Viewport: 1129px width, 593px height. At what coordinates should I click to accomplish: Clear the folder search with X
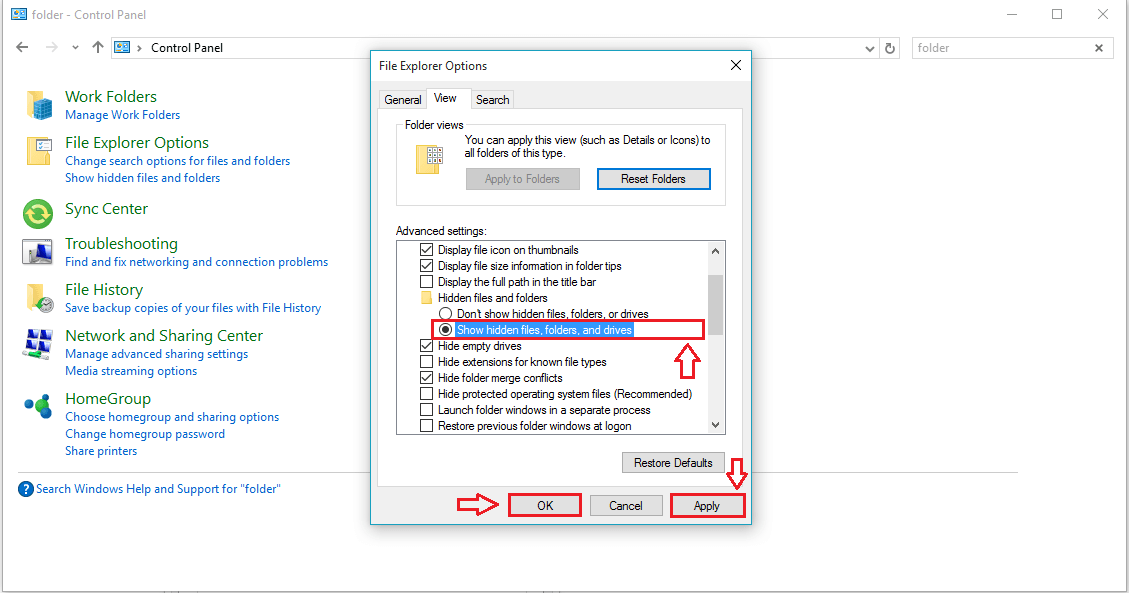(x=1099, y=48)
